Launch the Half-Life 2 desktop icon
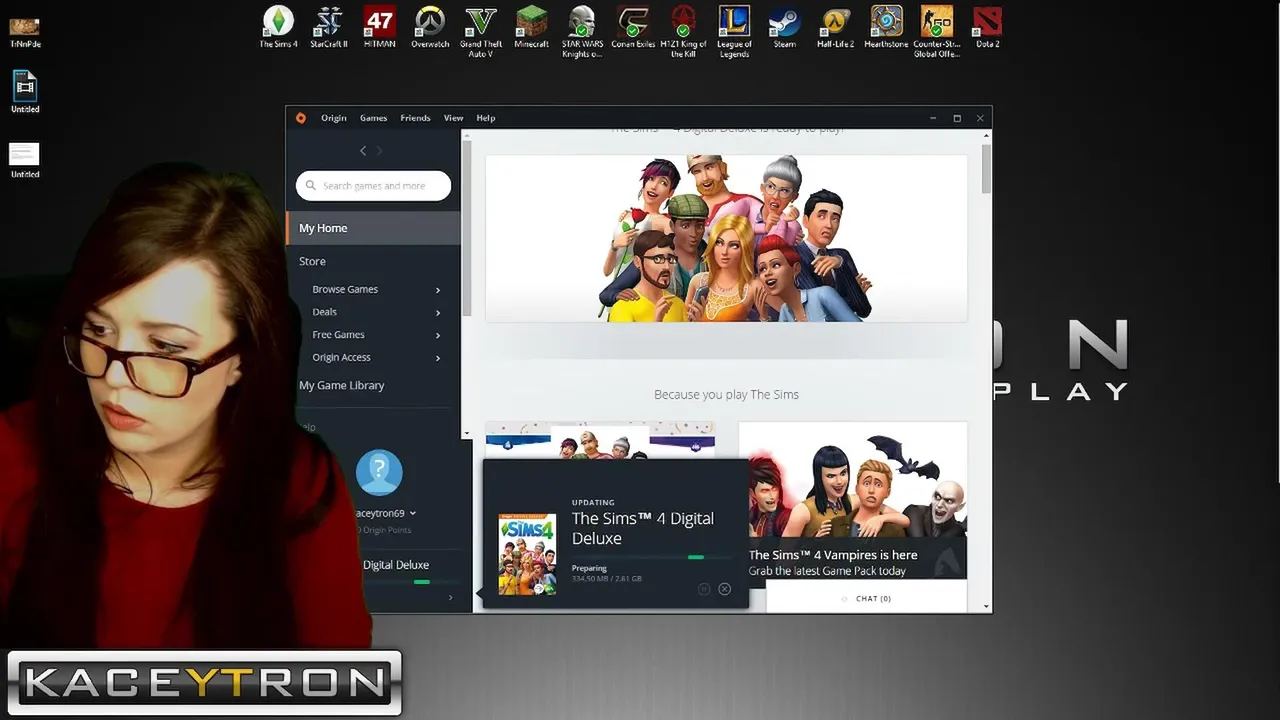The height and width of the screenshot is (720, 1280). [836, 27]
